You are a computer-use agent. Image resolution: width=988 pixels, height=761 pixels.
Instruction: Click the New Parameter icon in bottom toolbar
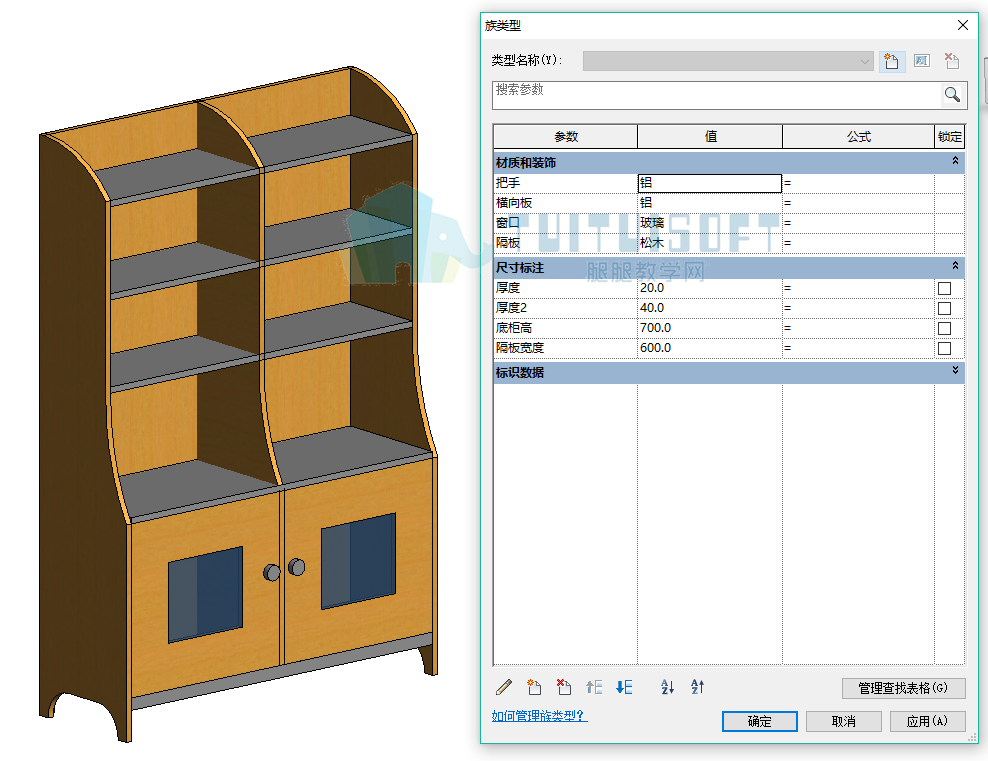coord(534,687)
